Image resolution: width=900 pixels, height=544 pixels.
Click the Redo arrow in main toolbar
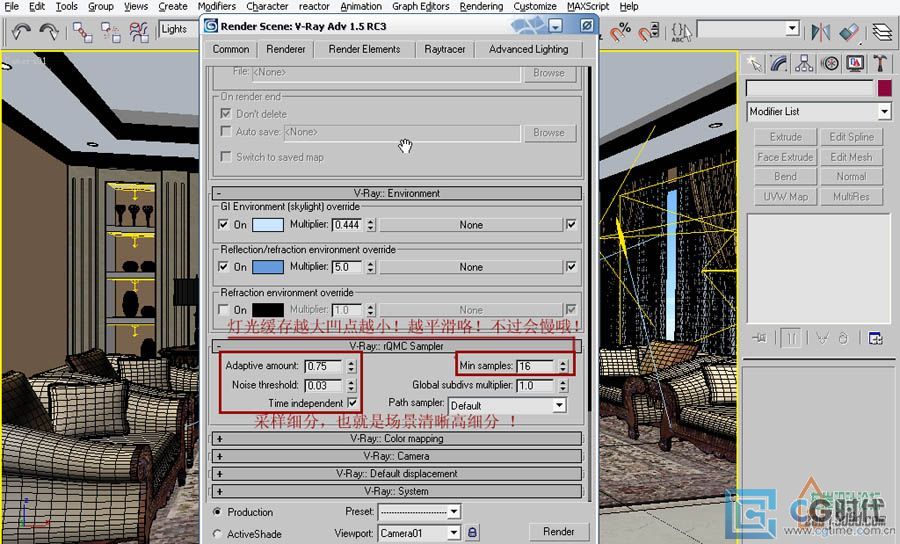click(x=49, y=31)
